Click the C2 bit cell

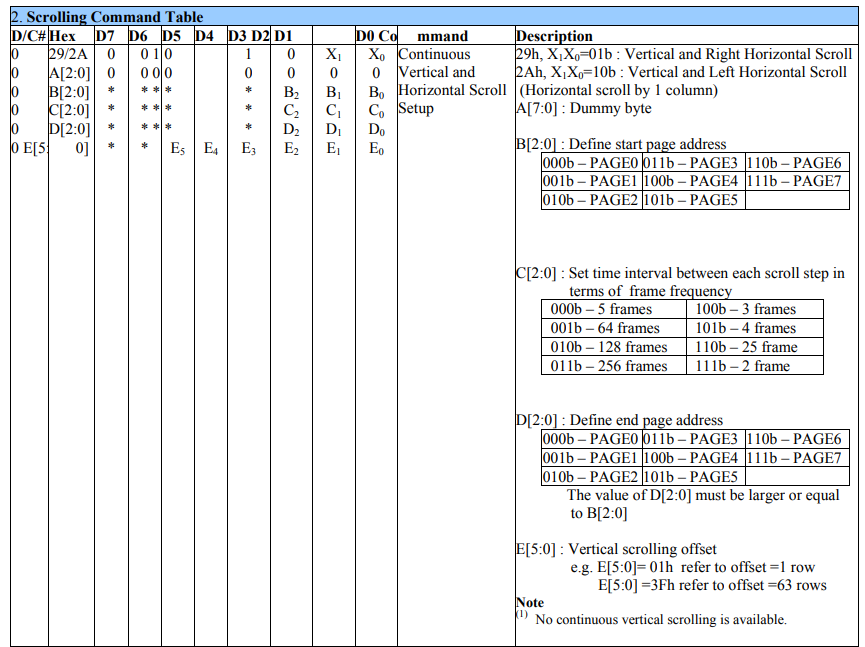[x=291, y=111]
